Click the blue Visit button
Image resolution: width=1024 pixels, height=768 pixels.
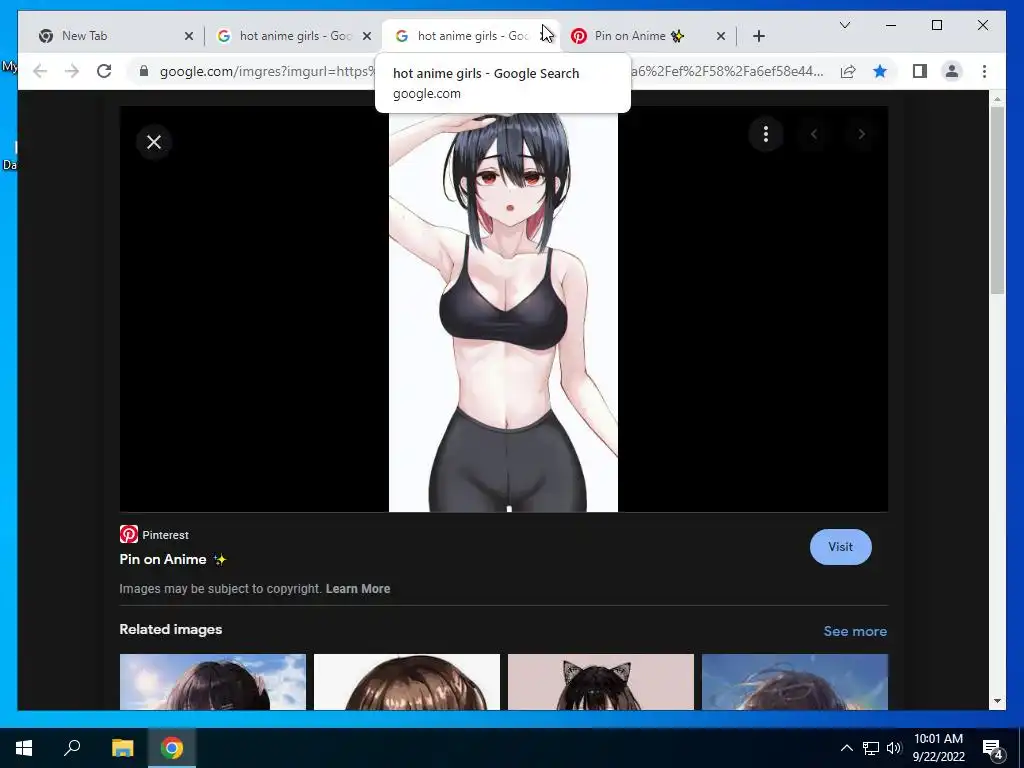point(840,547)
